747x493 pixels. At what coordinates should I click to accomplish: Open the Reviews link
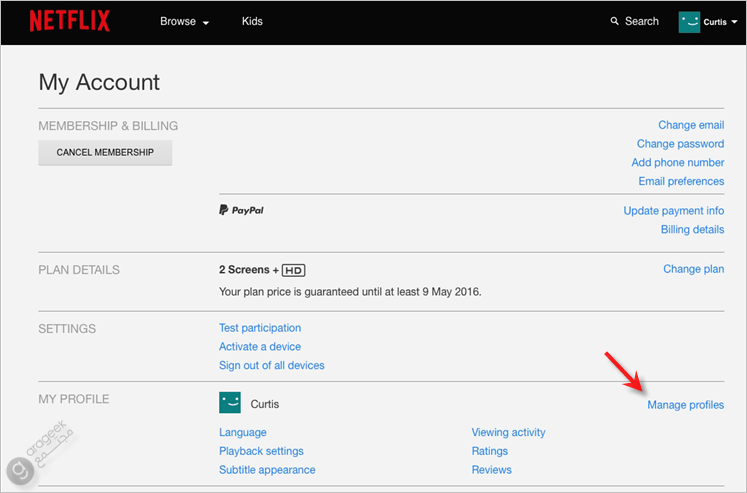492,470
